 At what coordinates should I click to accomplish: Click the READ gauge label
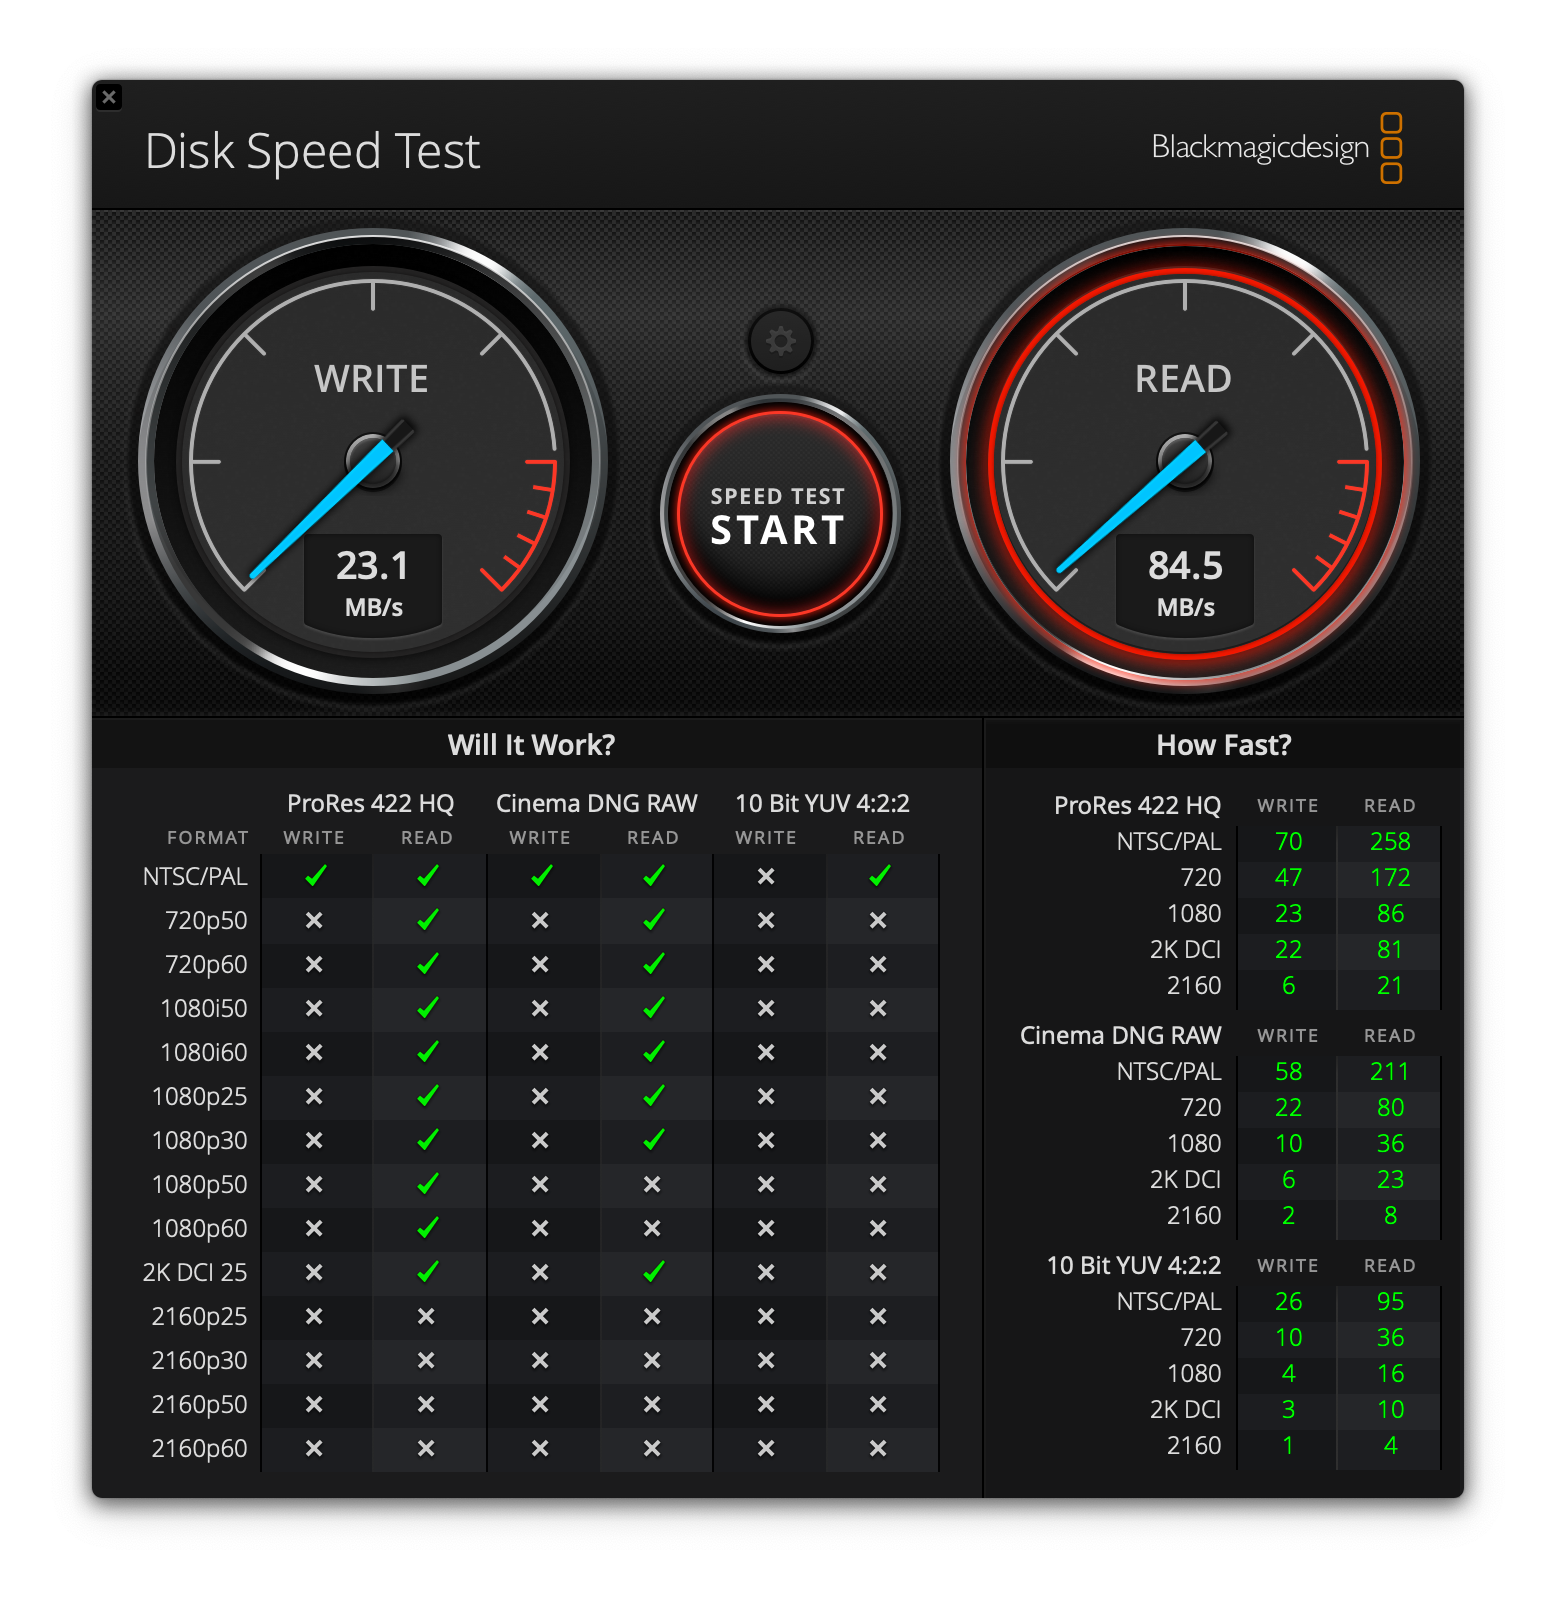[1183, 379]
